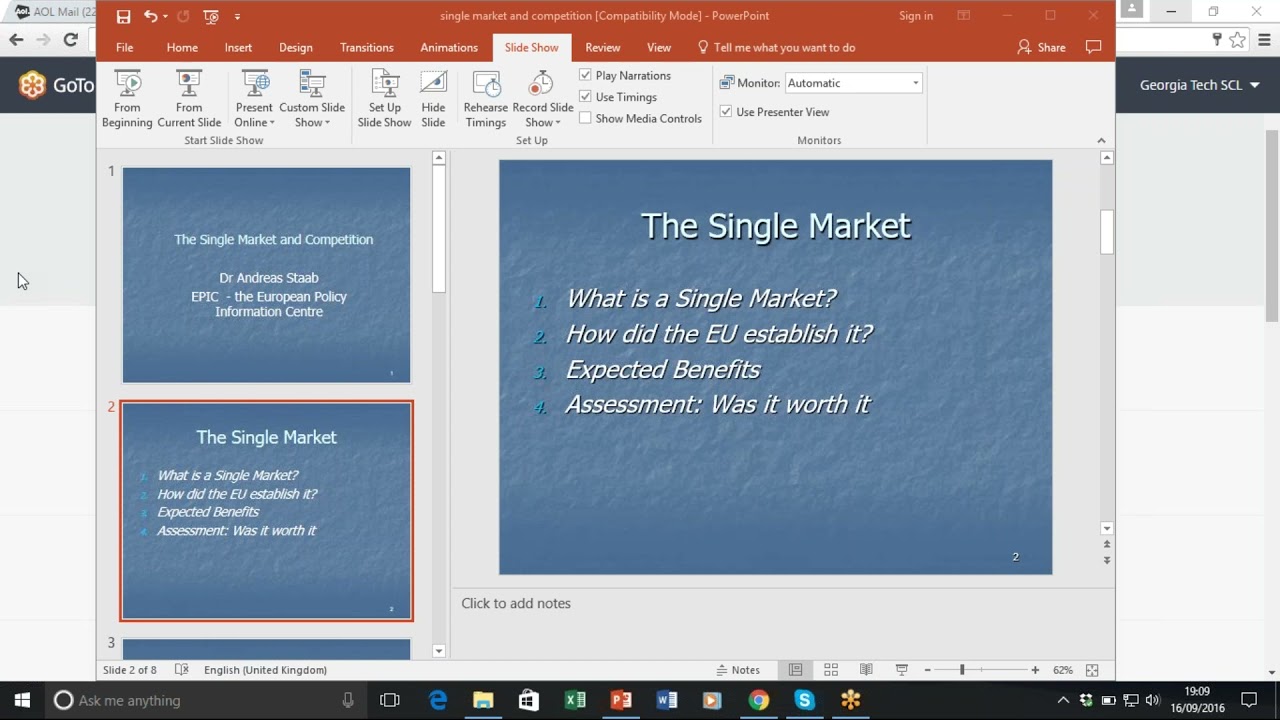Open Word from taskbar

667,700
